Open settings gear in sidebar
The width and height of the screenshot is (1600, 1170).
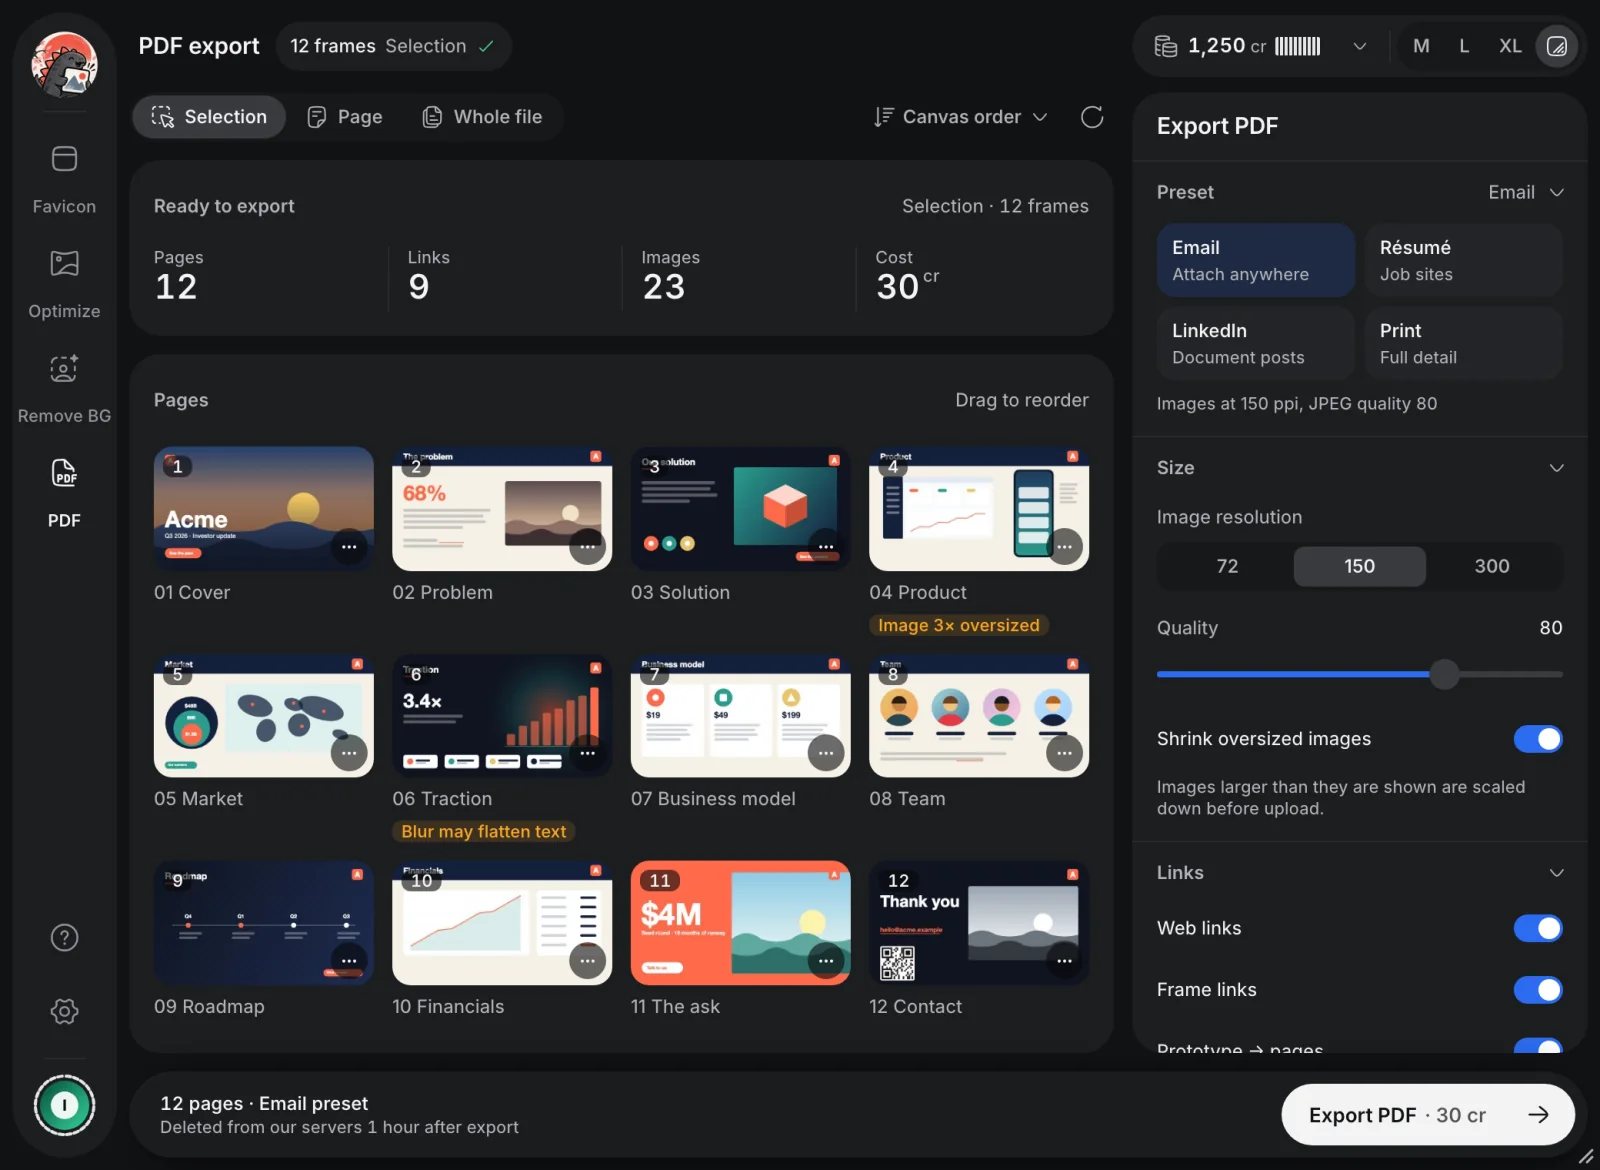click(64, 1011)
